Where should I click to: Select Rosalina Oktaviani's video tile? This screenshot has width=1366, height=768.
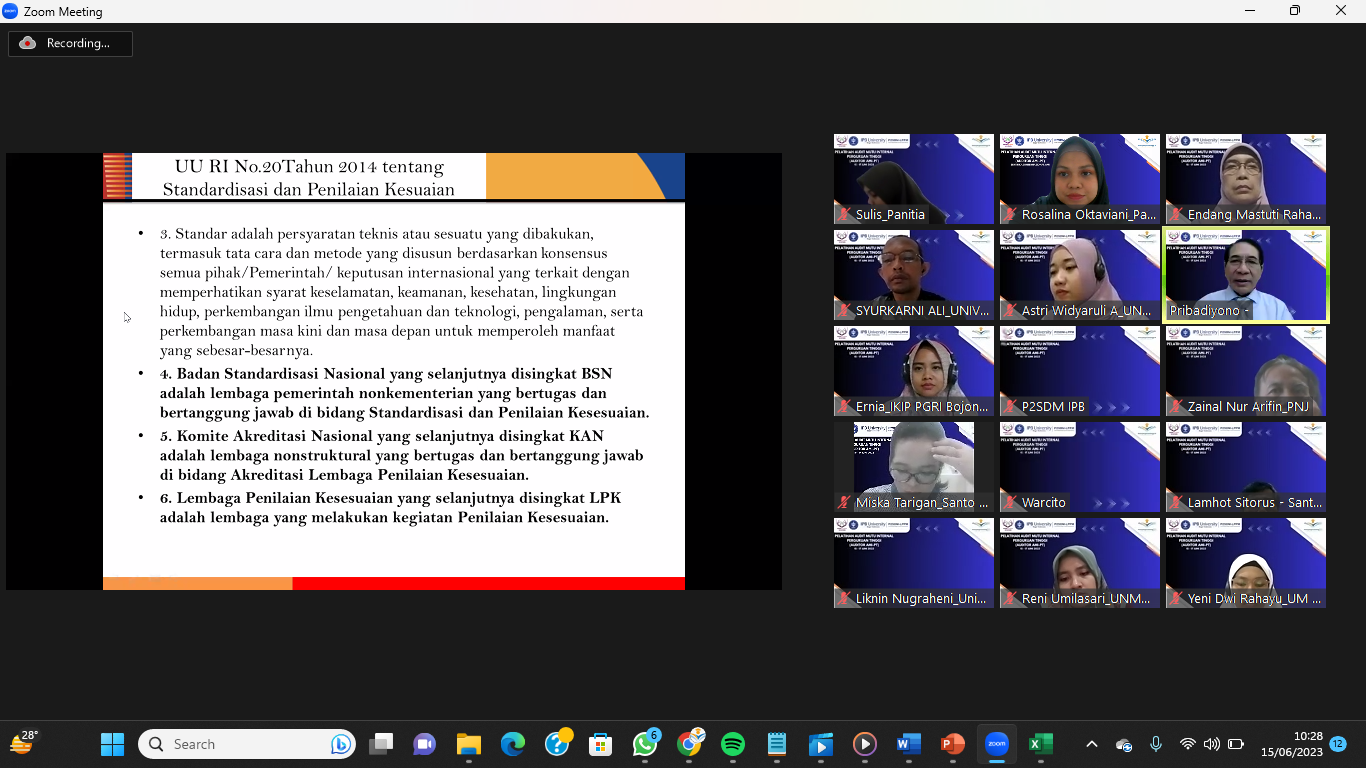[x=1080, y=179]
